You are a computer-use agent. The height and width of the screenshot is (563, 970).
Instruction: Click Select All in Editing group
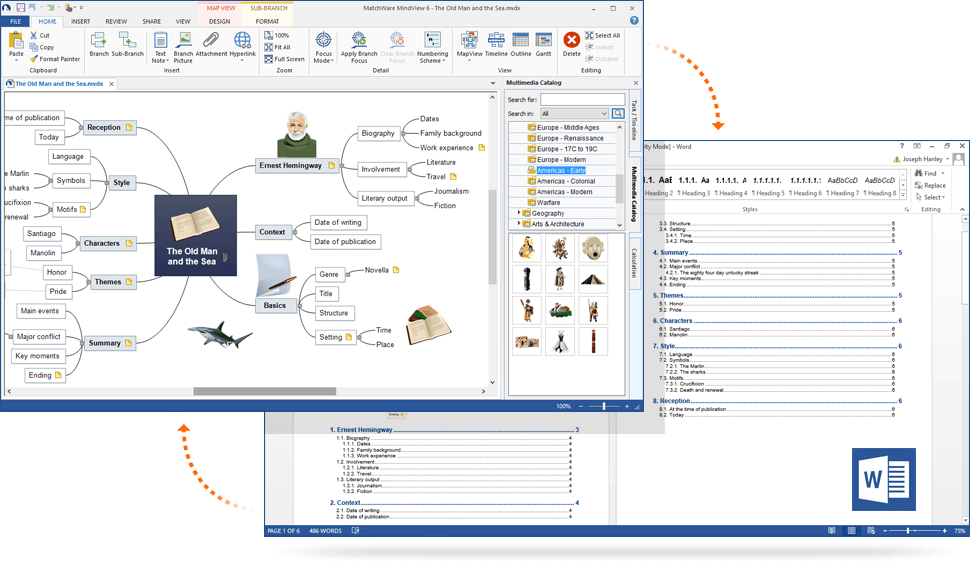pos(603,35)
